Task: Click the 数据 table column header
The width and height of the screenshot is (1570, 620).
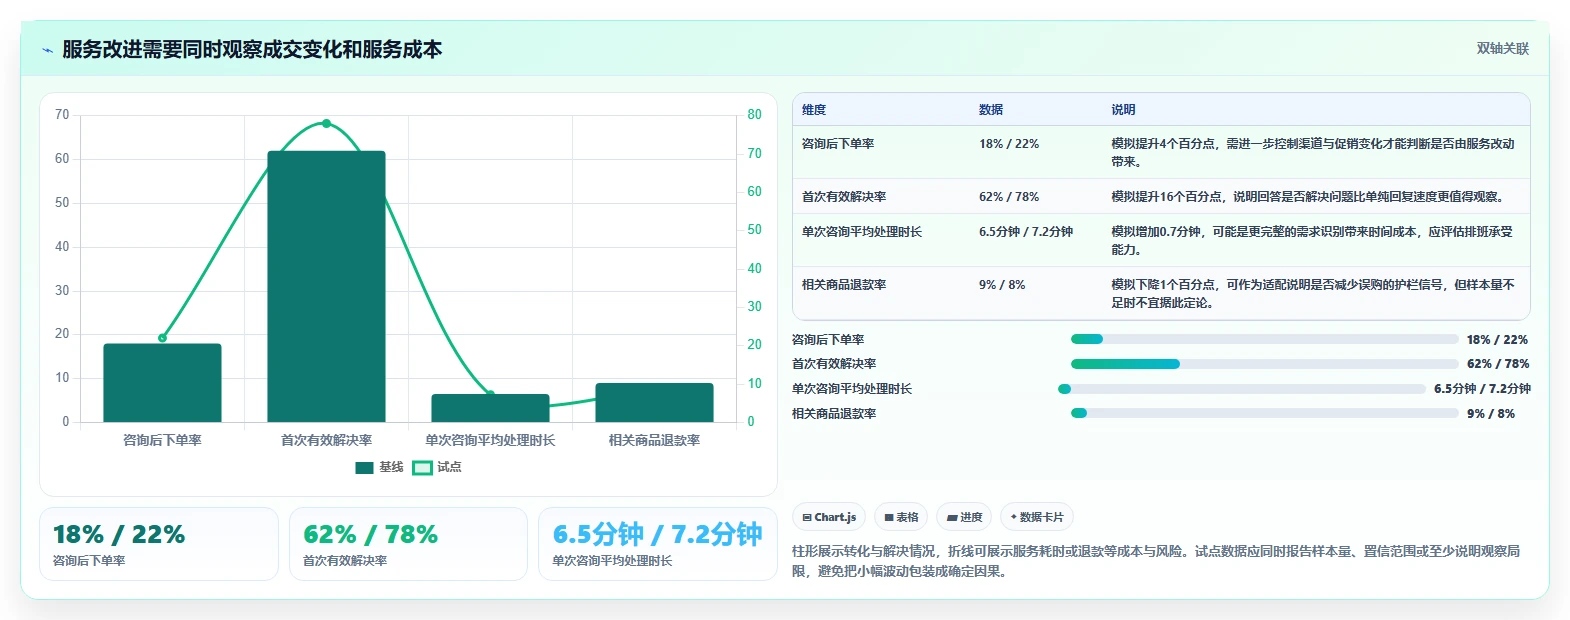Action: click(x=991, y=110)
